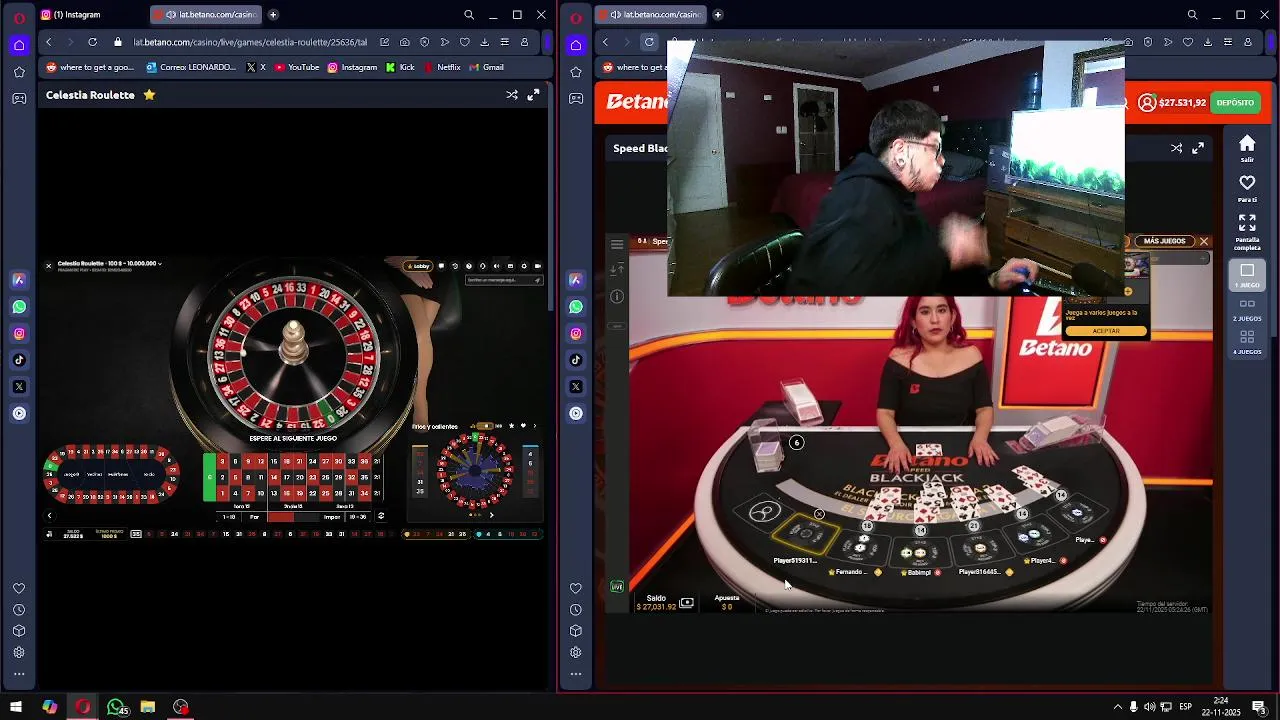Open Opera menu logo in left window
Screen dimensions: 1280x720
point(19,16)
